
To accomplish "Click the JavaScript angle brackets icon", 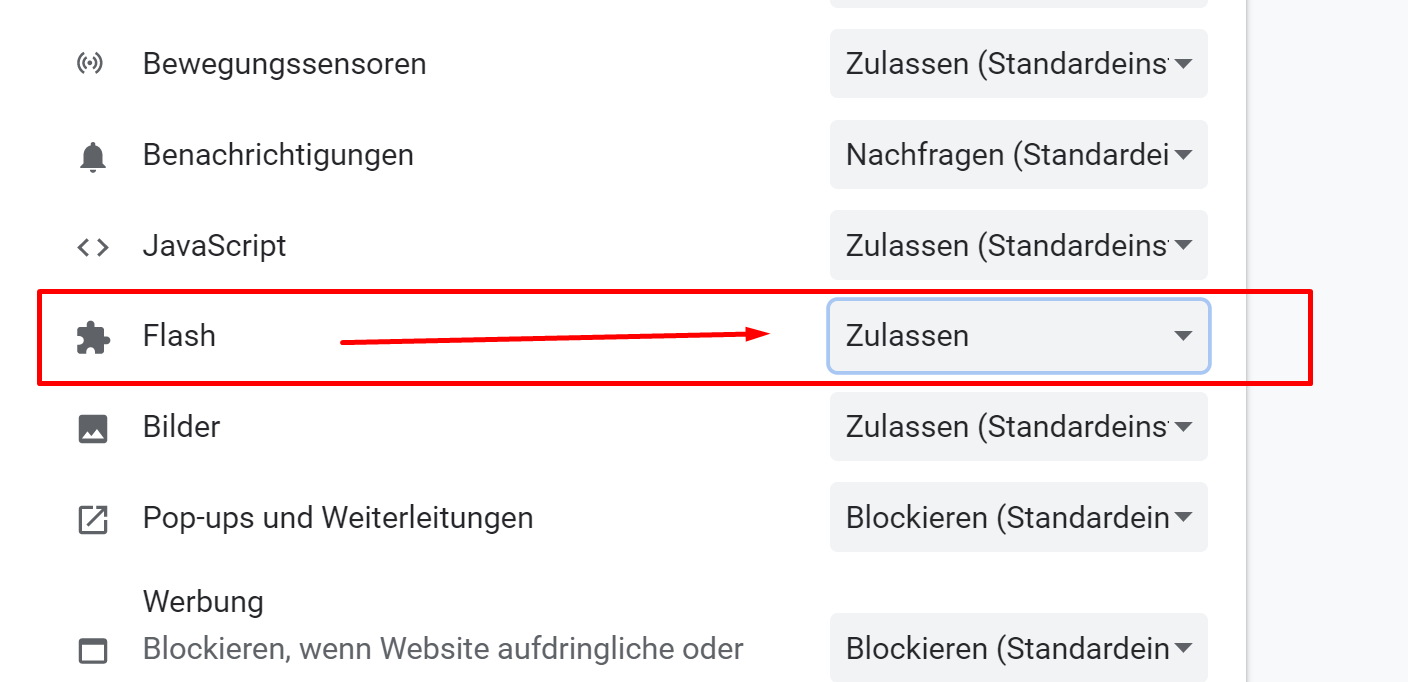I will coord(92,246).
